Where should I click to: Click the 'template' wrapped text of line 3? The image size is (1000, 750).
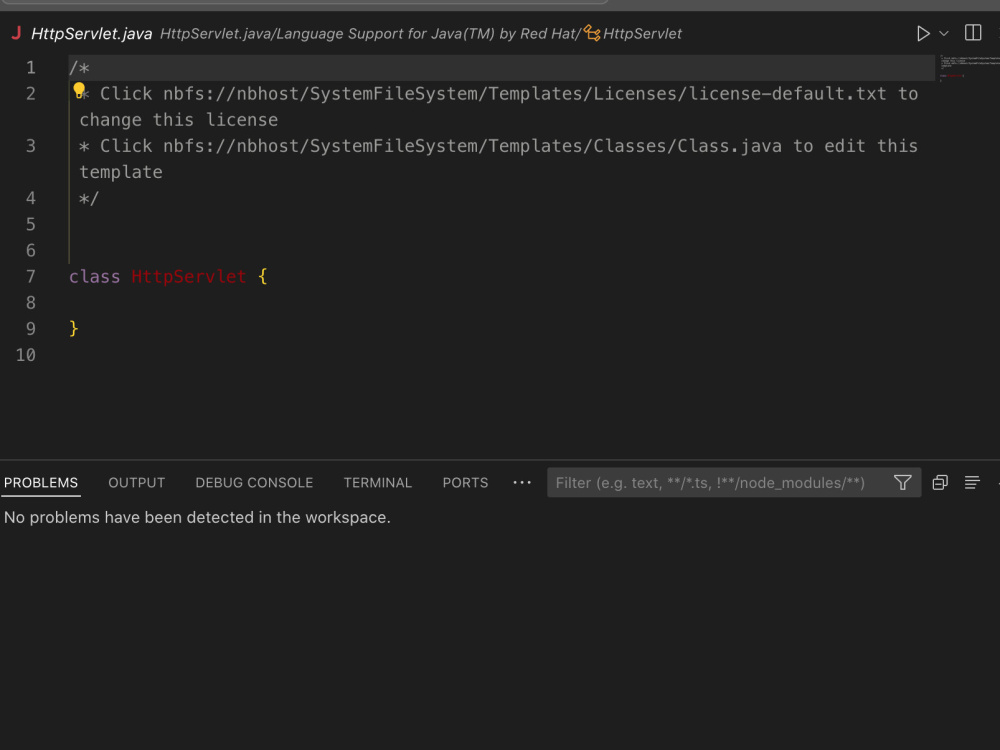pos(121,172)
